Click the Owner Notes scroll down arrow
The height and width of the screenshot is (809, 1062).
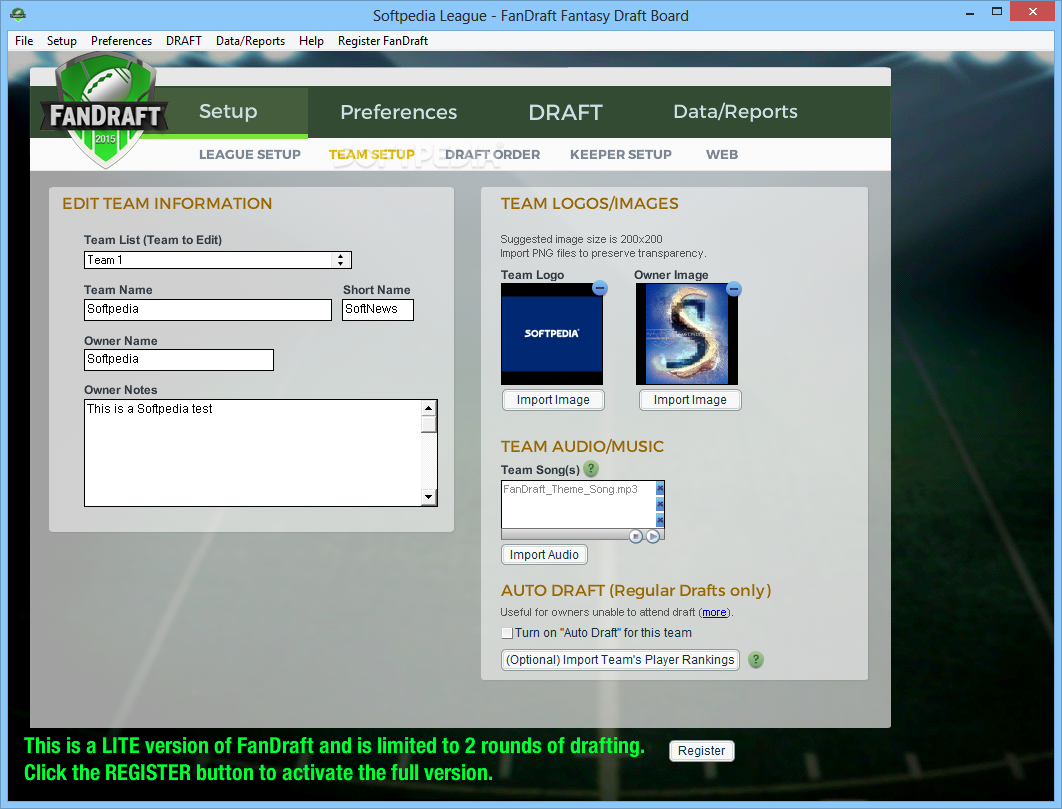tap(428, 497)
